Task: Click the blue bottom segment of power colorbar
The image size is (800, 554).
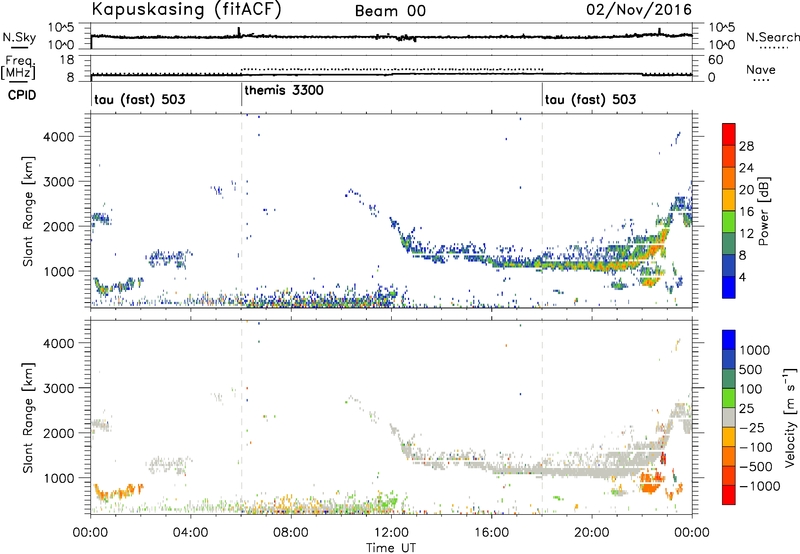Action: pyautogui.click(x=729, y=287)
